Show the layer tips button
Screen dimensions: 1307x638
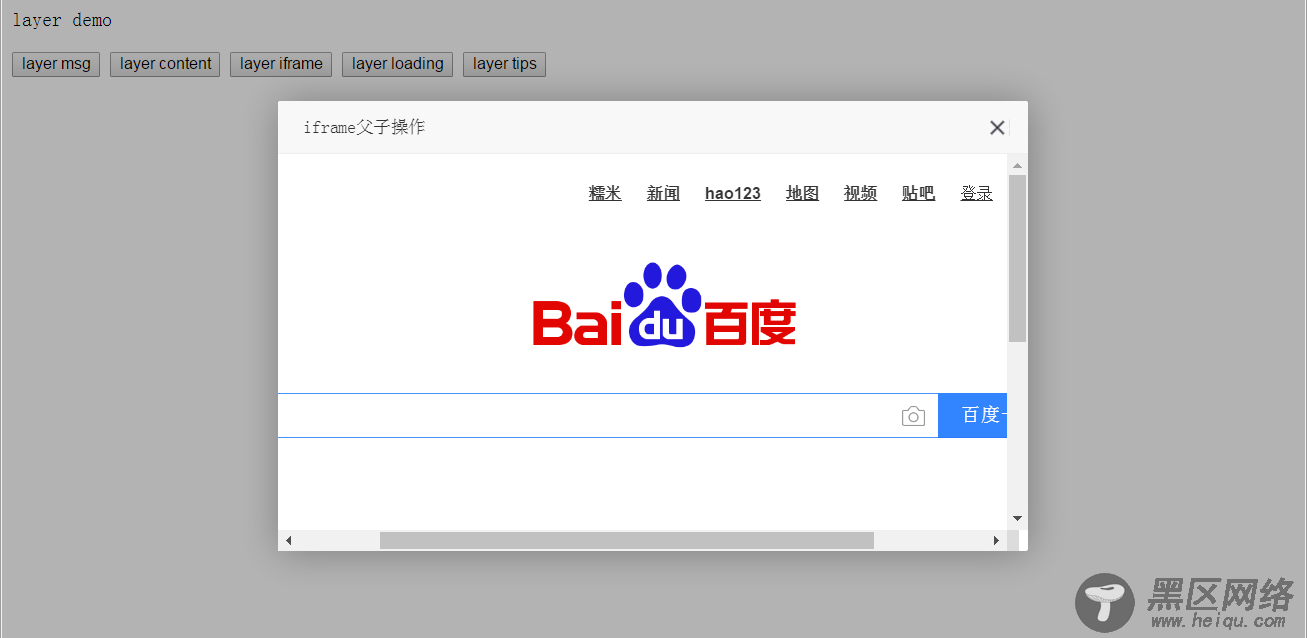pyautogui.click(x=504, y=64)
